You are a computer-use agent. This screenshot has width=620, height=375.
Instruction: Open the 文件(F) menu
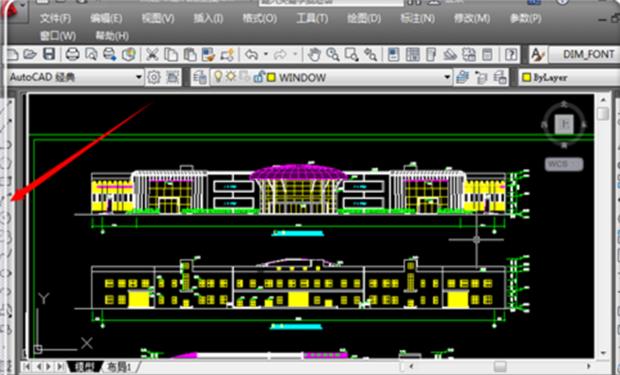tap(55, 18)
